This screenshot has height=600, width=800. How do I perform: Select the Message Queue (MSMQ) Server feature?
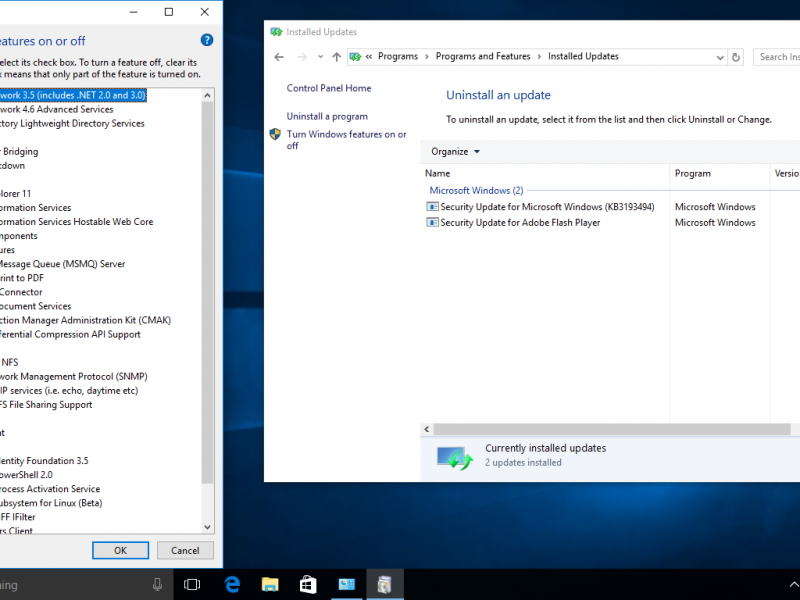point(63,264)
